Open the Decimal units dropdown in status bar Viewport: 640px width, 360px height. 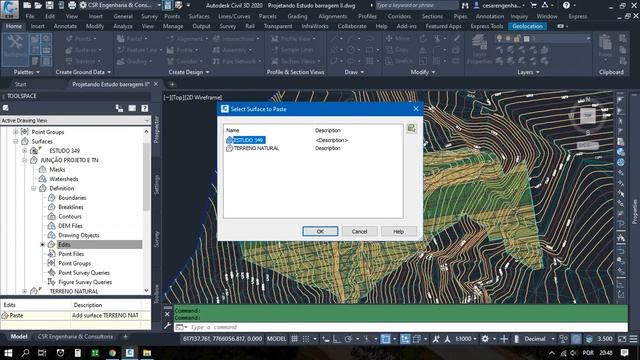pos(539,339)
